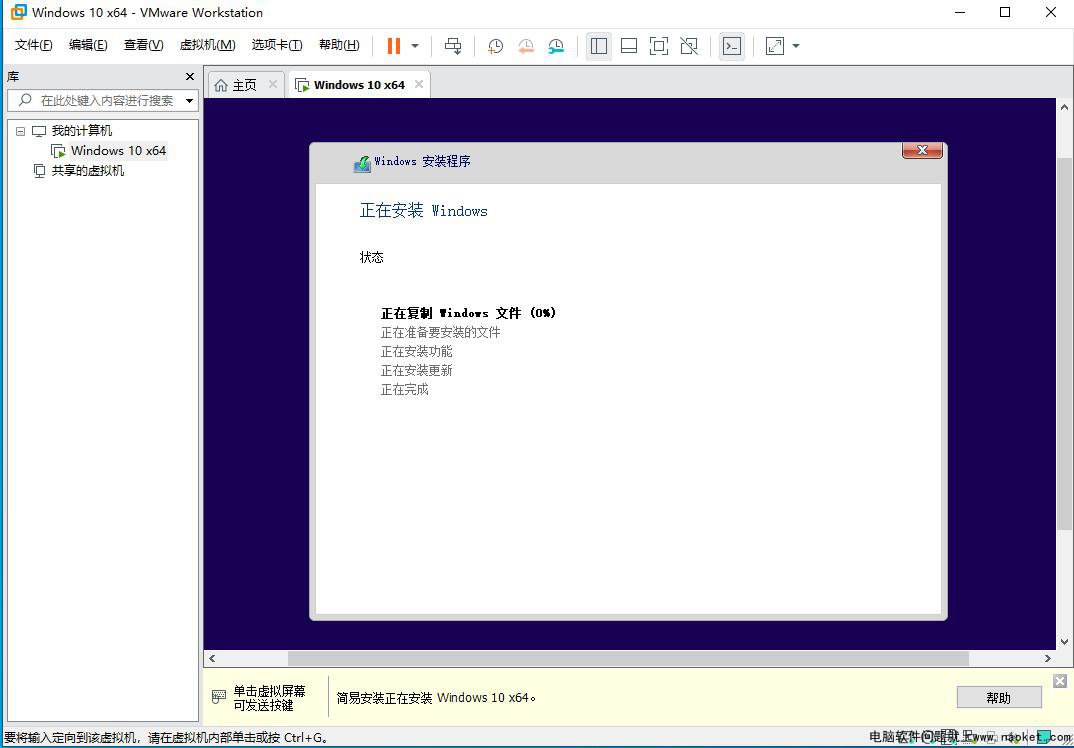
Task: Click the 正在安装功能 line
Action: (416, 351)
